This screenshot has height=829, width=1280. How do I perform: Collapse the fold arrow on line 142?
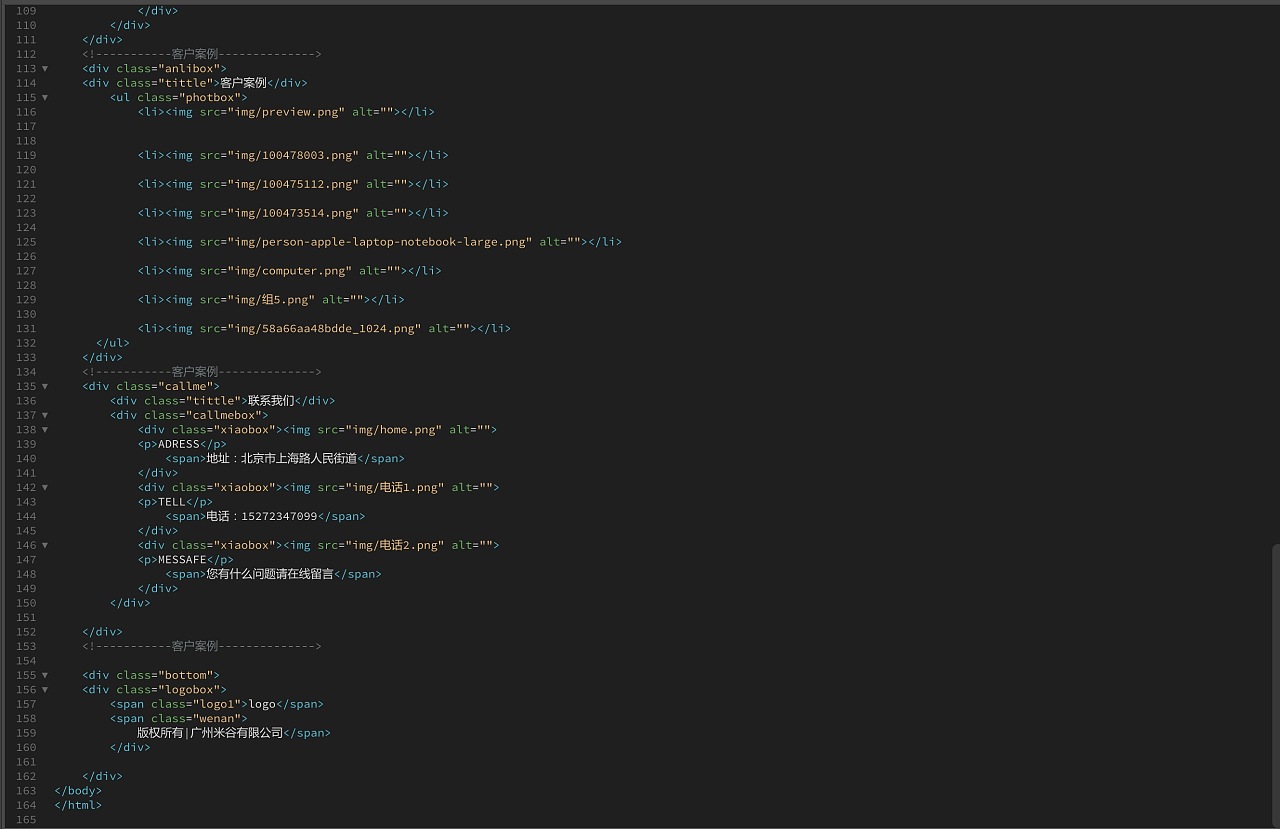[x=45, y=488]
